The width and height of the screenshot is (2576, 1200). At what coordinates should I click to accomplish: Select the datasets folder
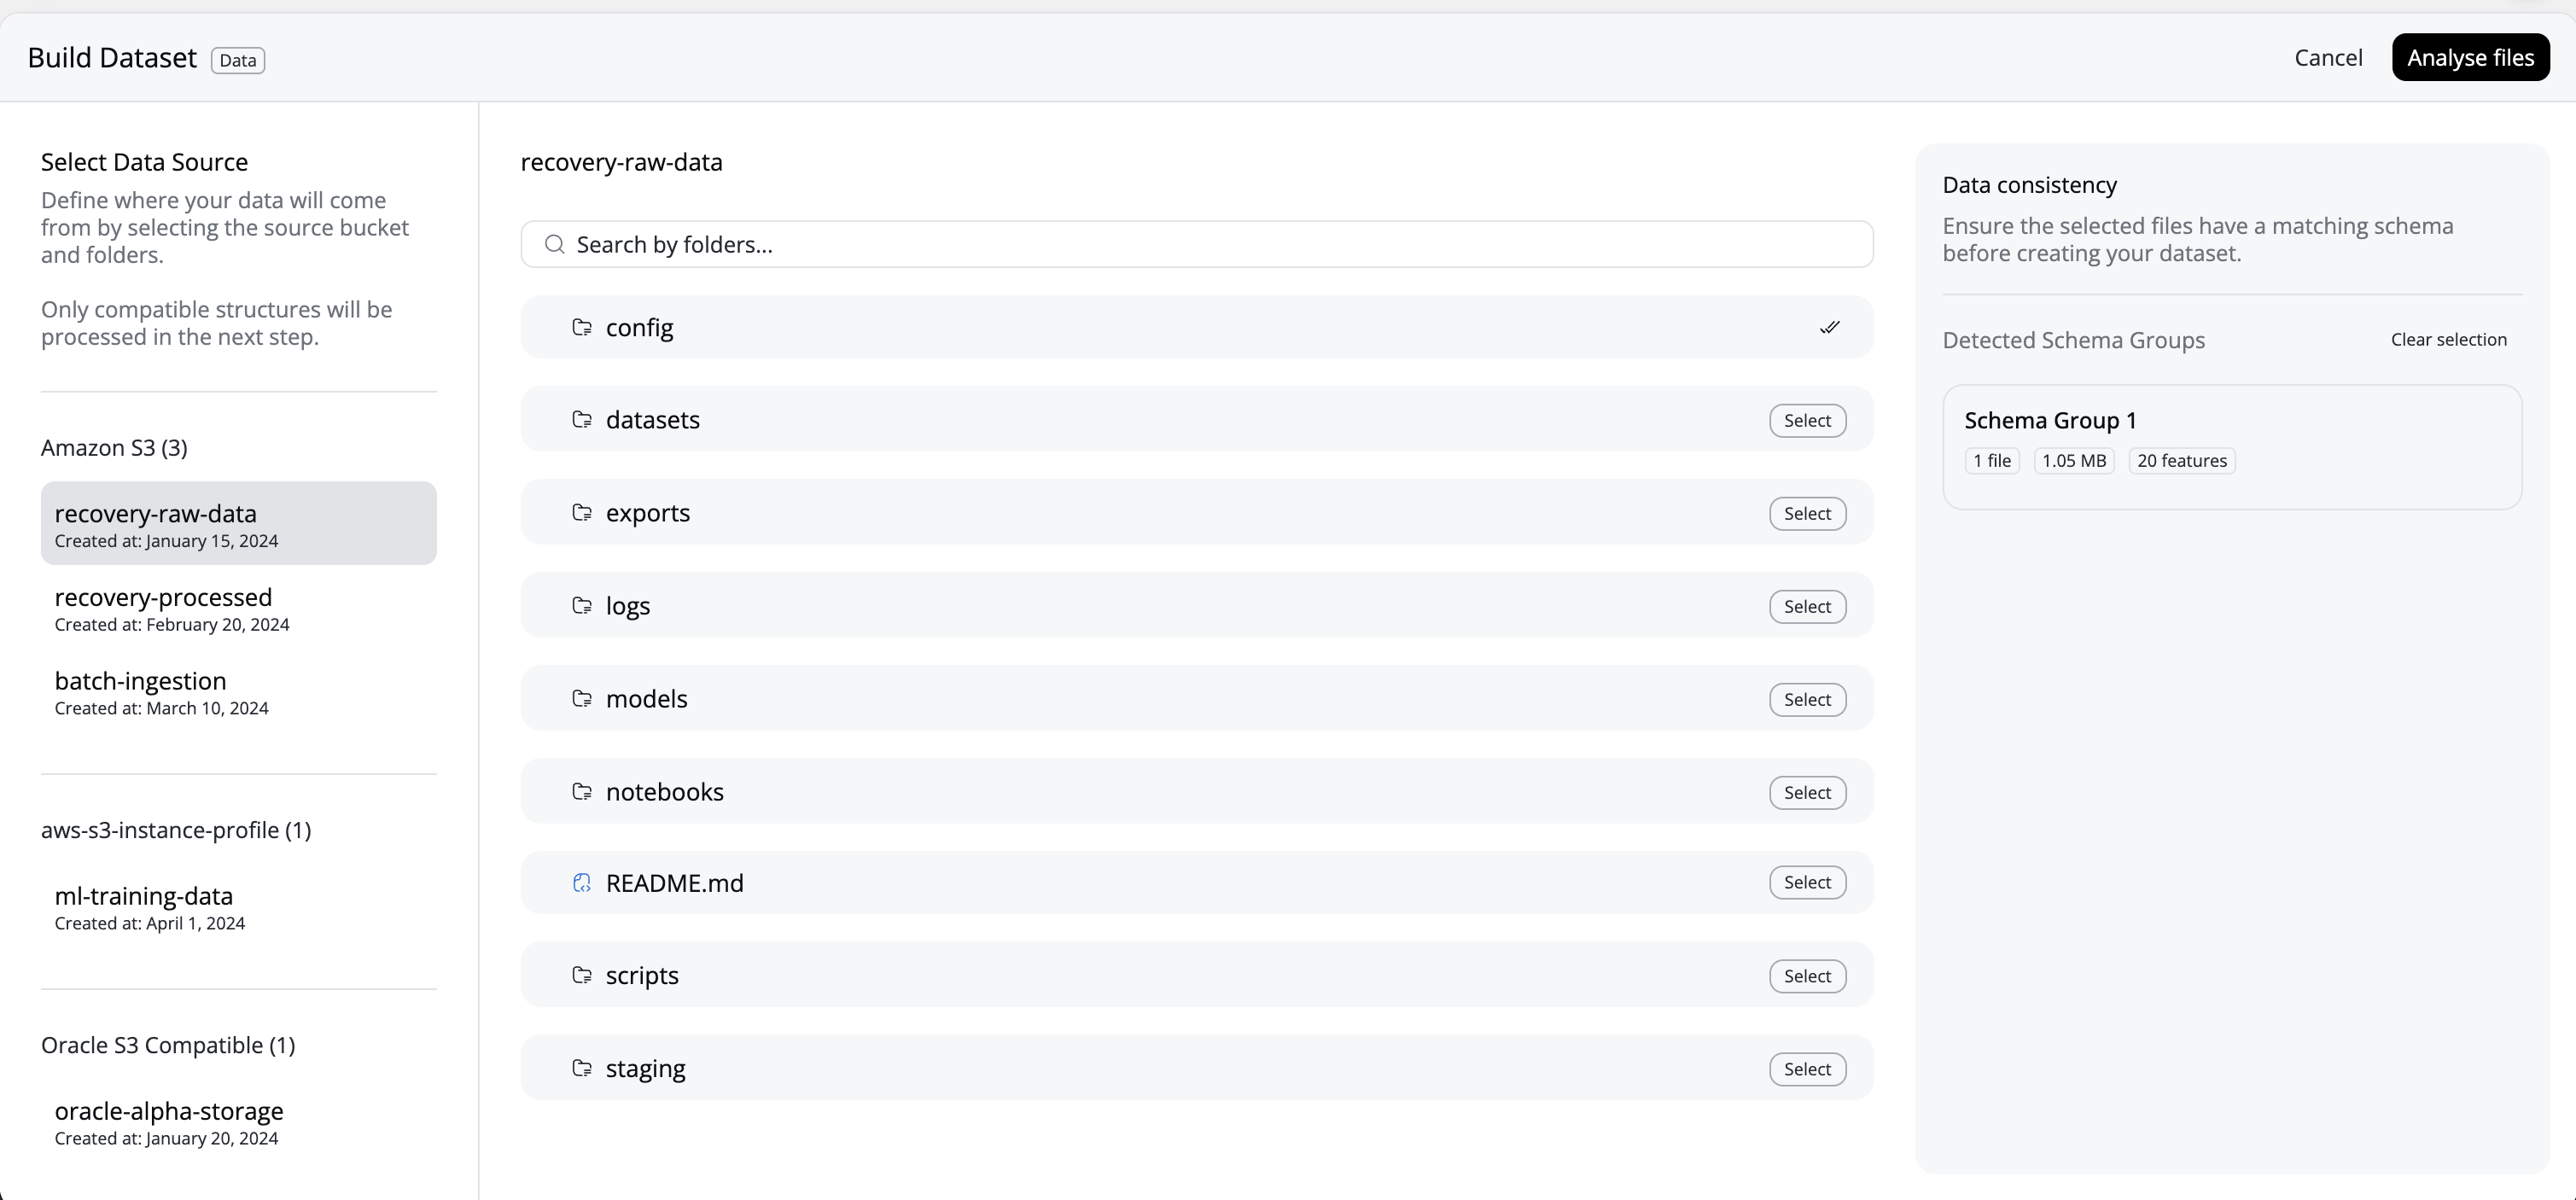tap(1806, 420)
